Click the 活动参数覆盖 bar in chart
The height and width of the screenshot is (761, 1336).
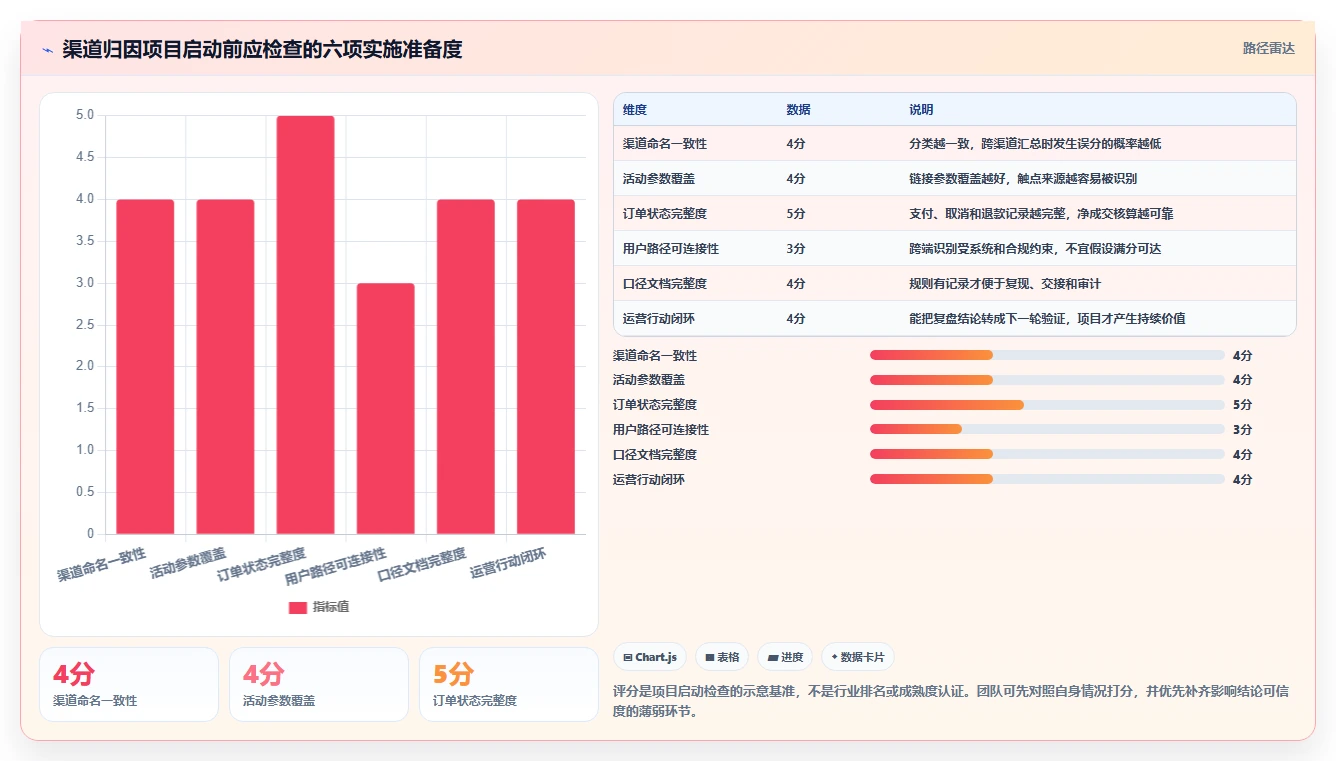(x=225, y=367)
